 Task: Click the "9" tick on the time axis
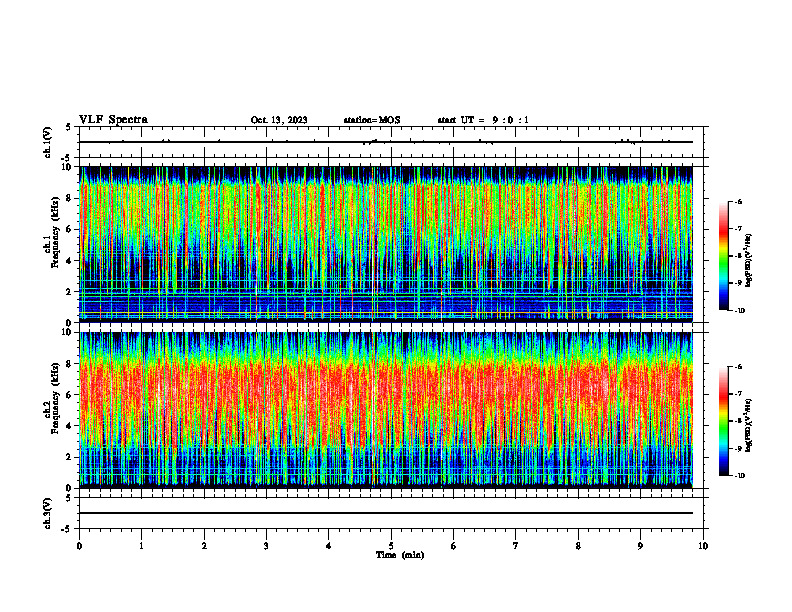(x=640, y=546)
